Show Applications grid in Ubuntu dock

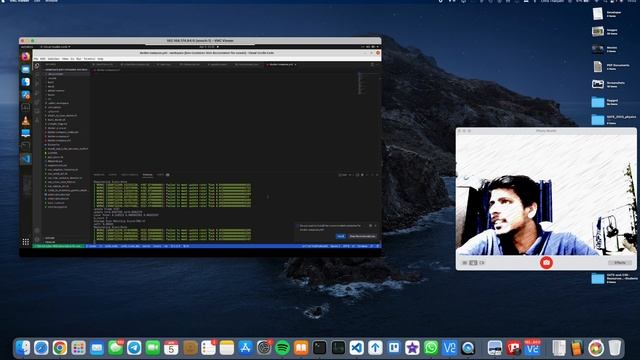tap(25, 242)
